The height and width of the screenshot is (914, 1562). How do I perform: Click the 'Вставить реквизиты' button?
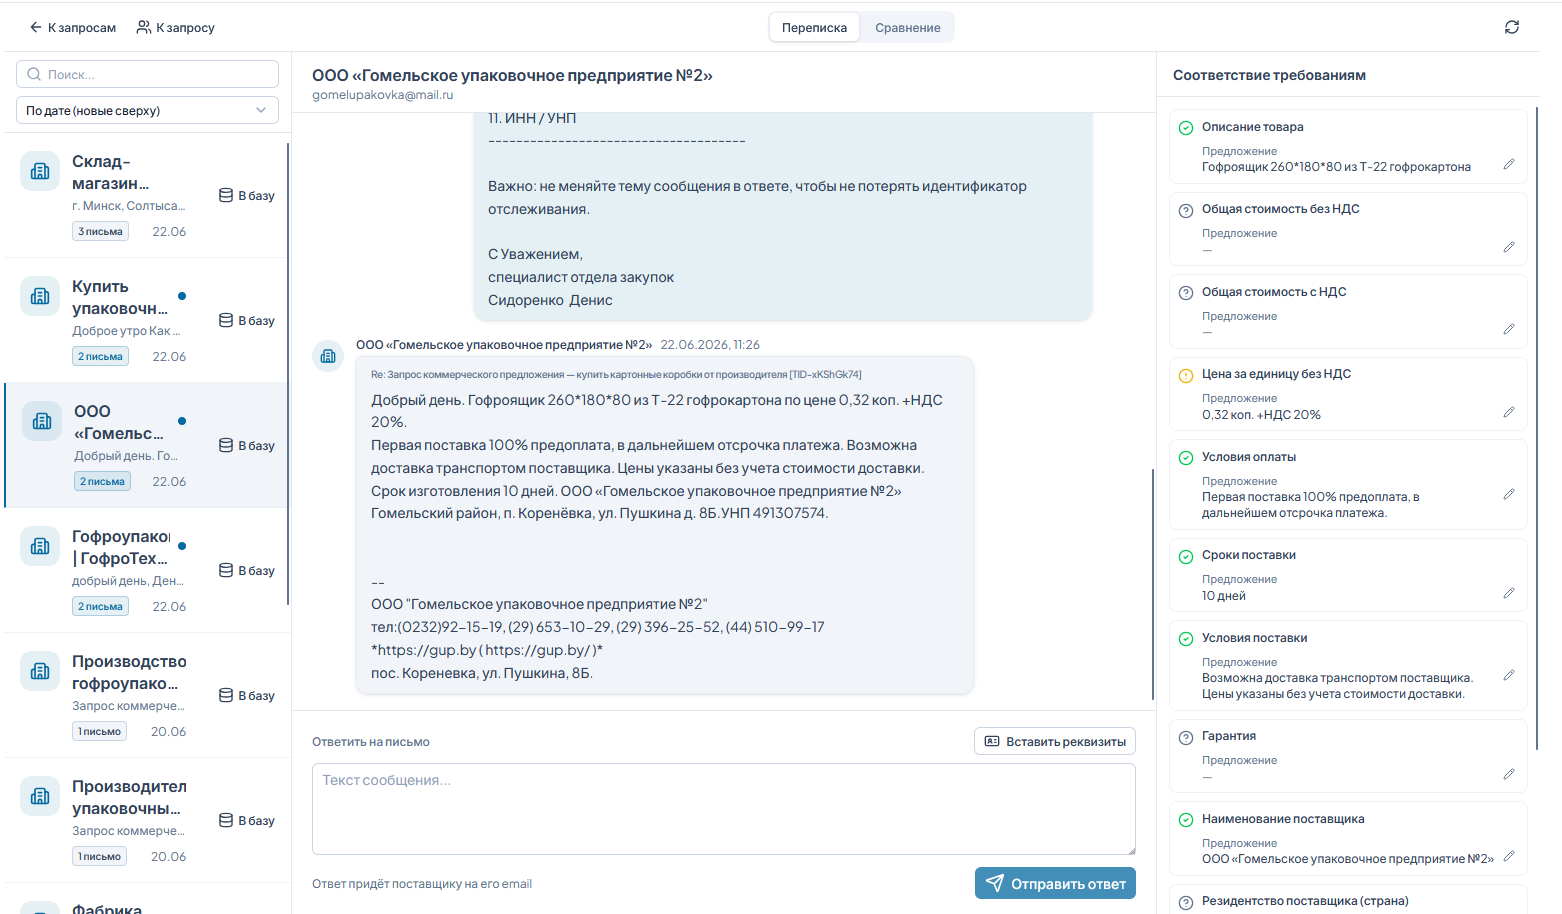tap(1055, 741)
